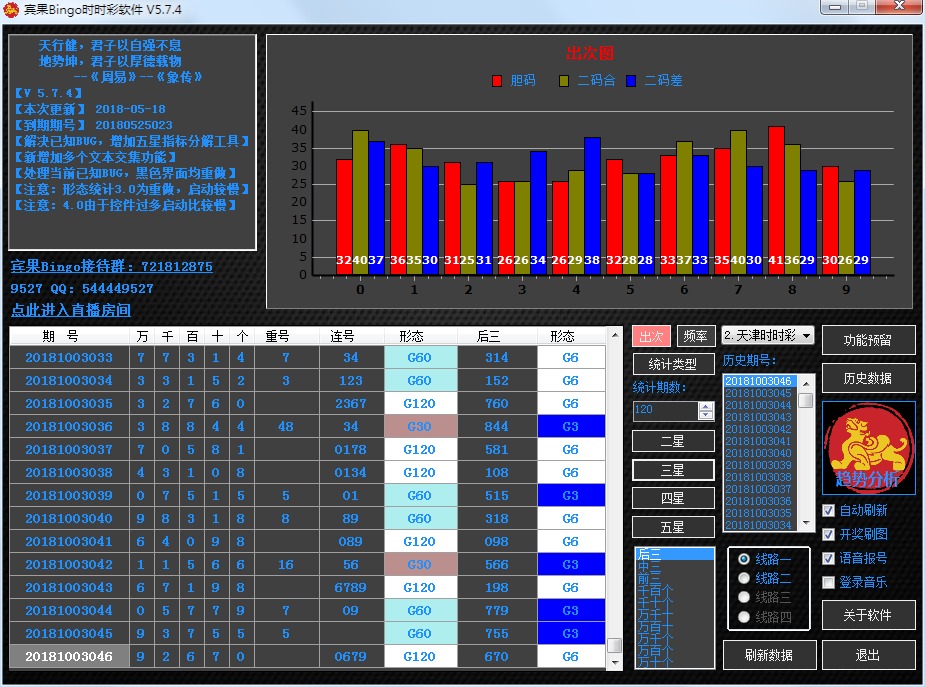The height and width of the screenshot is (687, 925).
Task: Open the 点此进入直播房间 link
Action: coord(70,310)
